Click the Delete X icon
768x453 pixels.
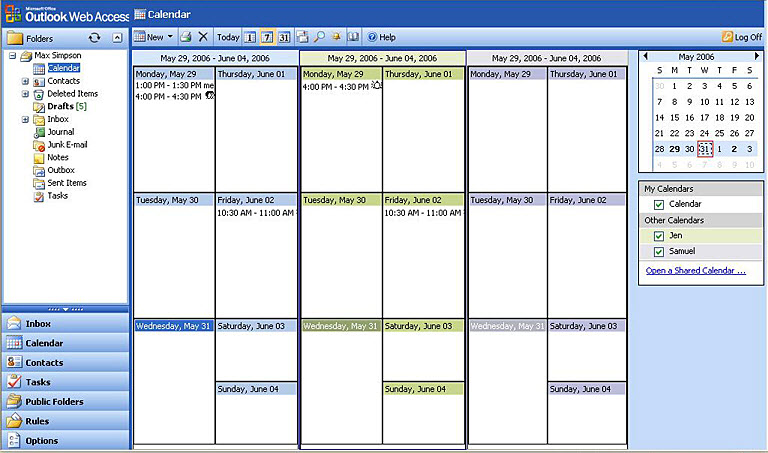coord(203,37)
